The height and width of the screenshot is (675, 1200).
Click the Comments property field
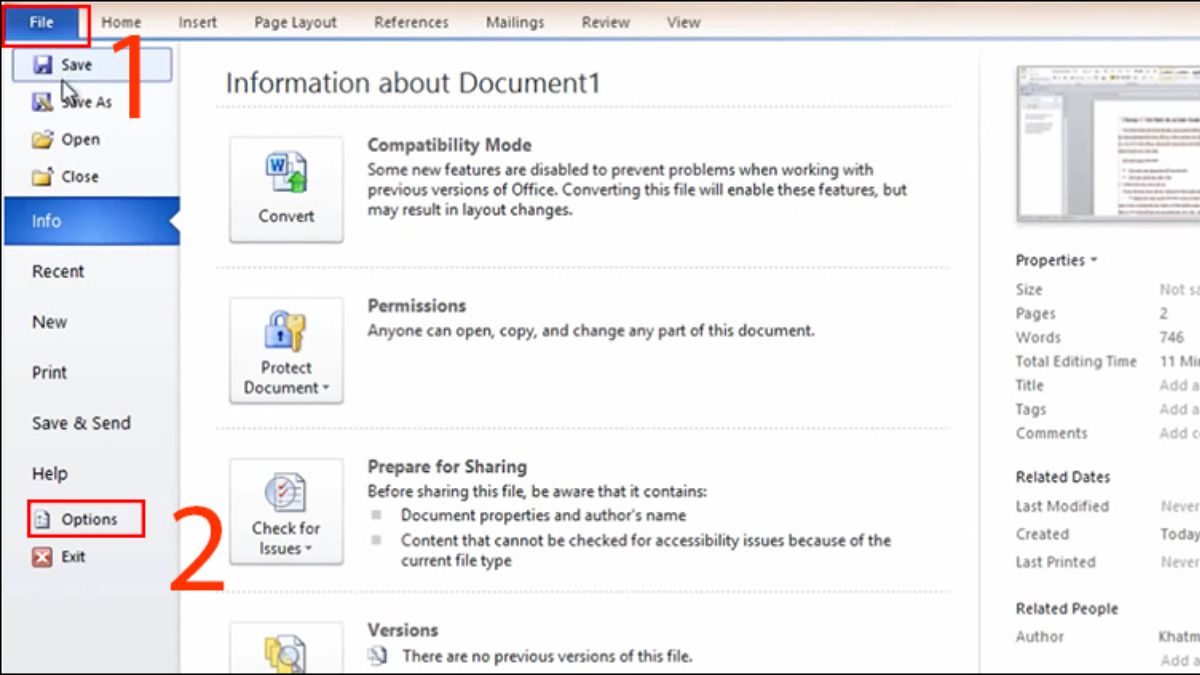pyautogui.click(x=1179, y=433)
